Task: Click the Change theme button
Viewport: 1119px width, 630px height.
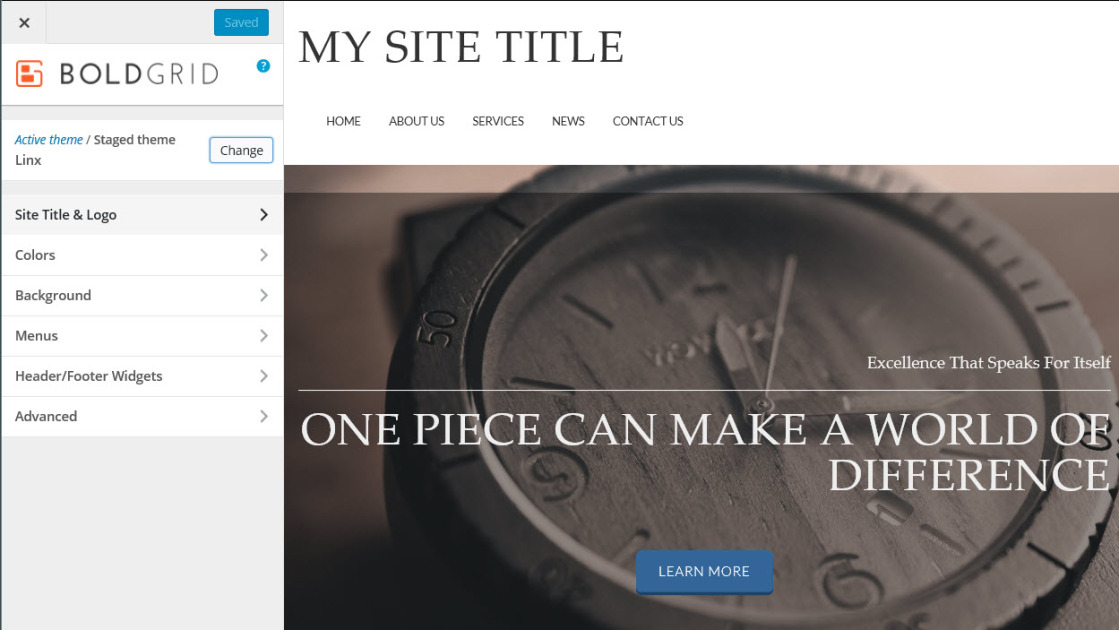Action: (x=241, y=150)
